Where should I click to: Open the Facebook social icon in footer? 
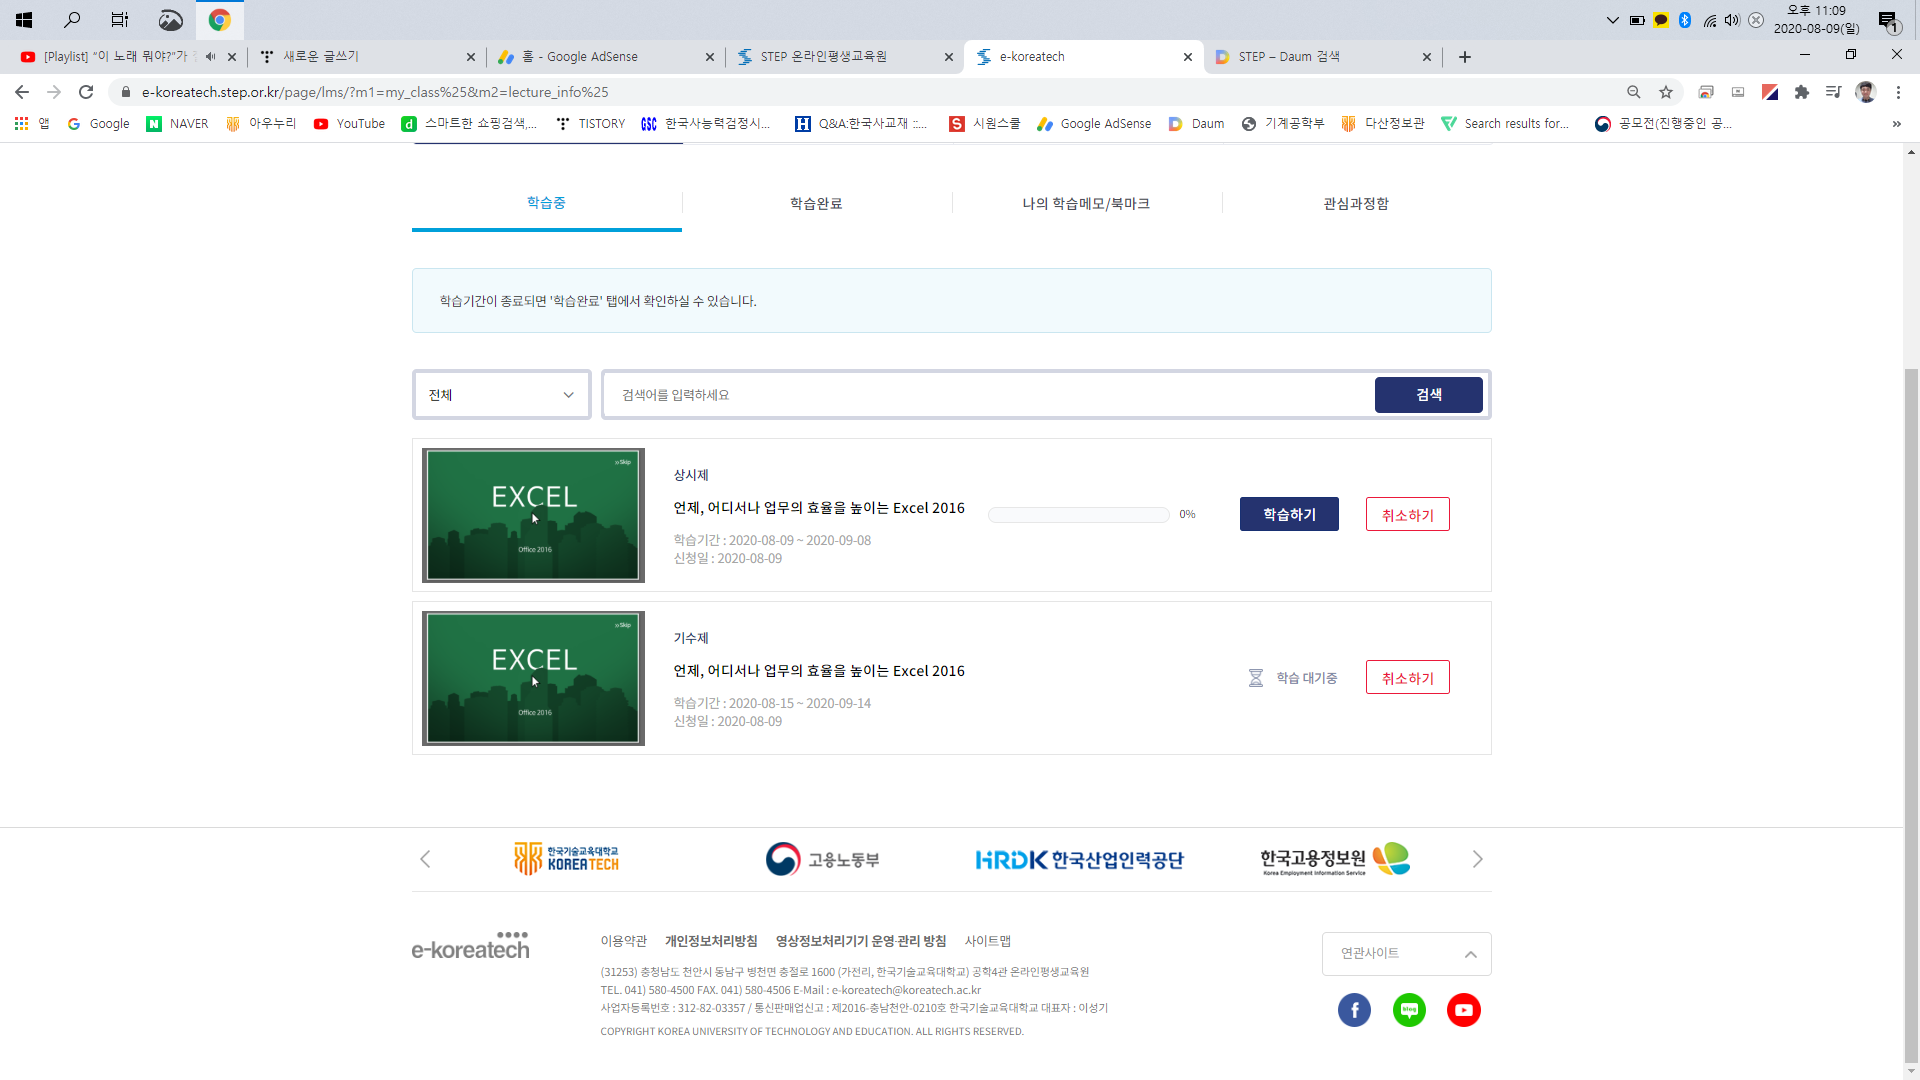pos(1354,1010)
